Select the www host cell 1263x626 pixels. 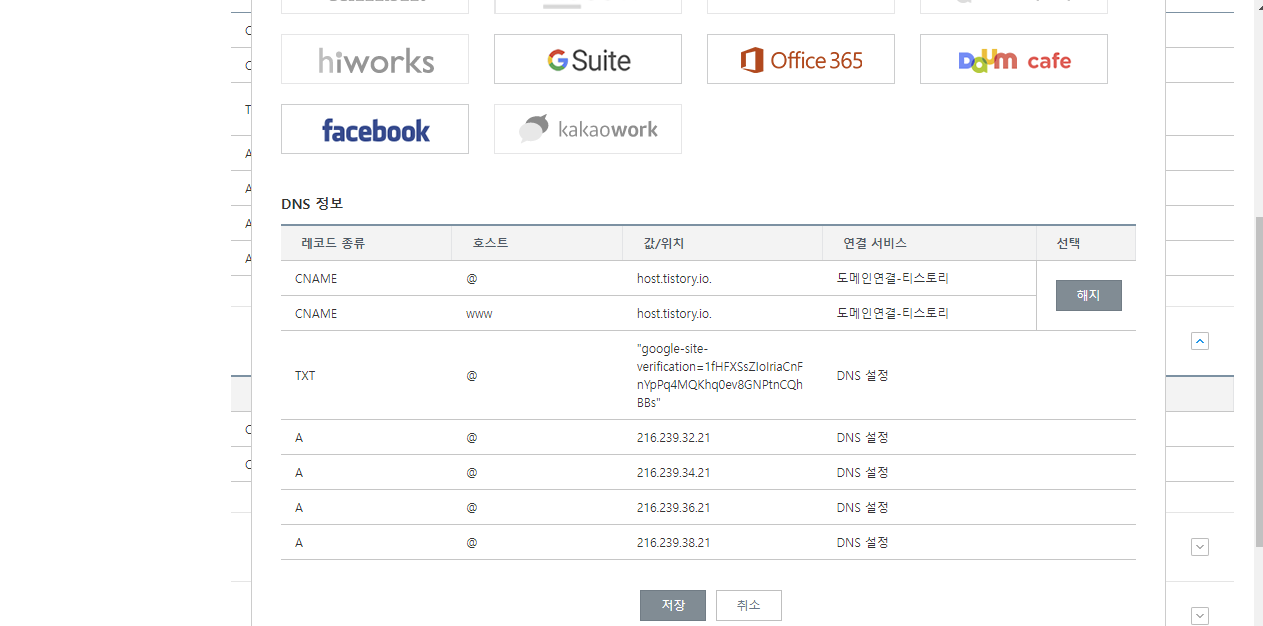tap(479, 313)
